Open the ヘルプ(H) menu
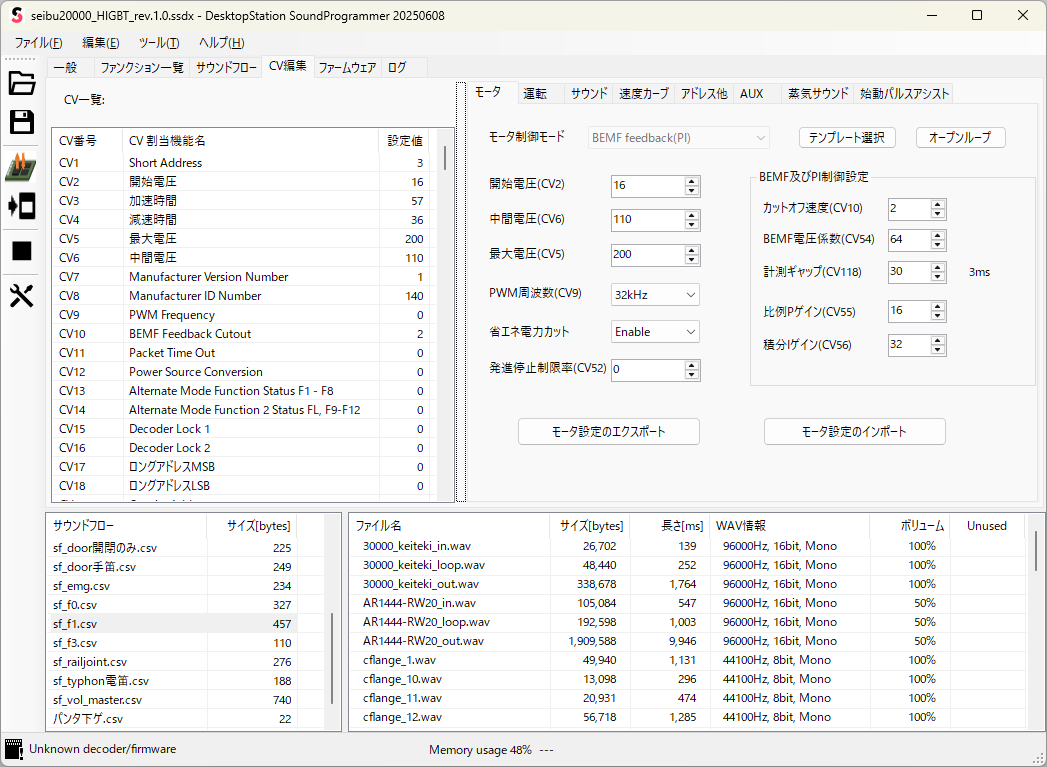 coord(222,43)
